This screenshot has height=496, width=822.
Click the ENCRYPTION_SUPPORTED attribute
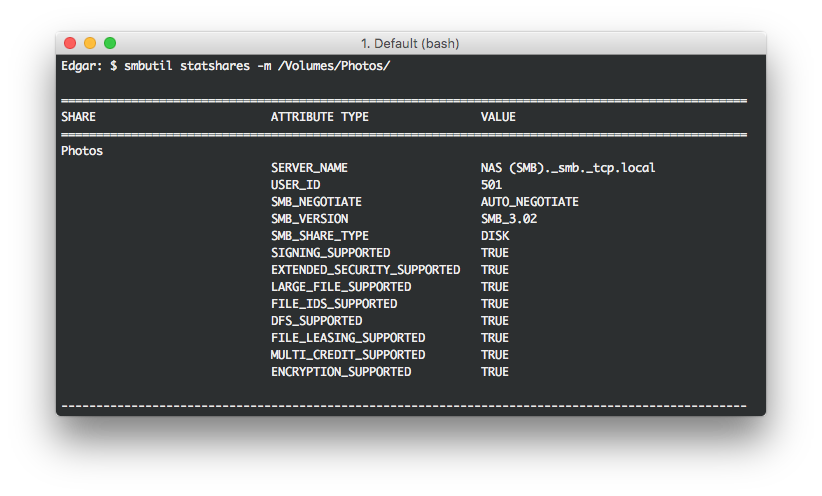[341, 372]
